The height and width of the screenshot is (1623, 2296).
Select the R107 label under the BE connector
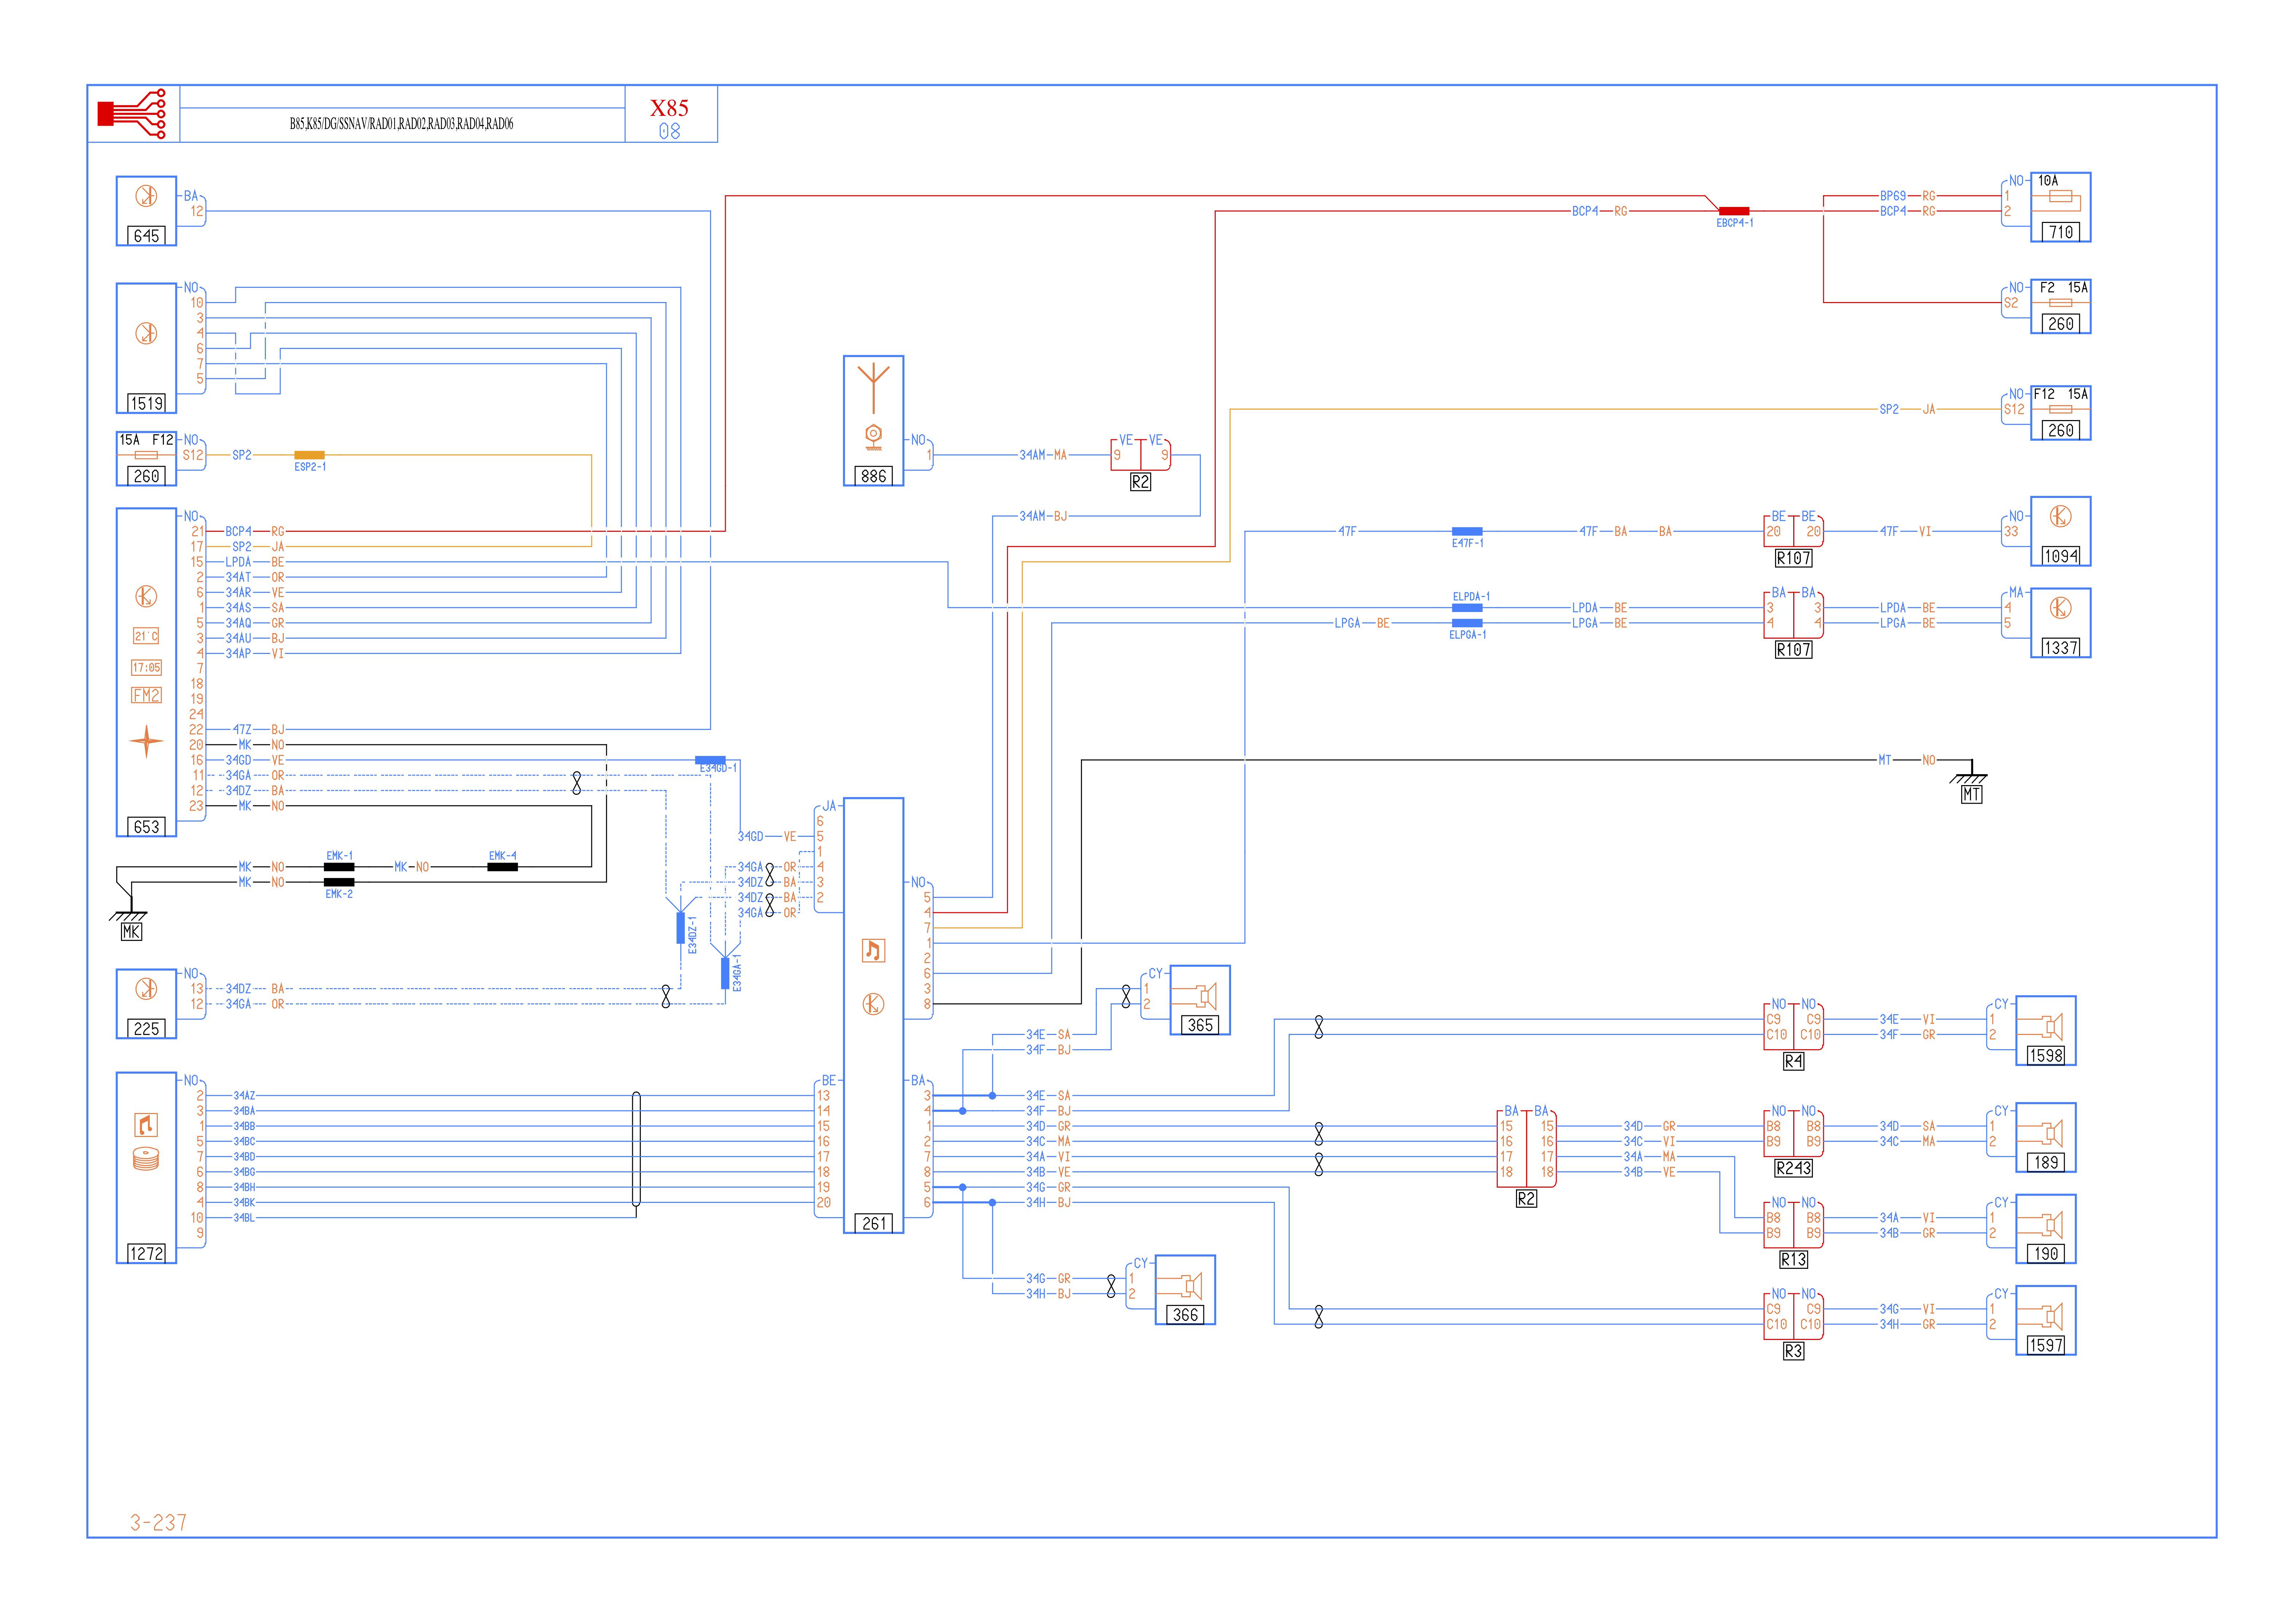[x=1793, y=558]
